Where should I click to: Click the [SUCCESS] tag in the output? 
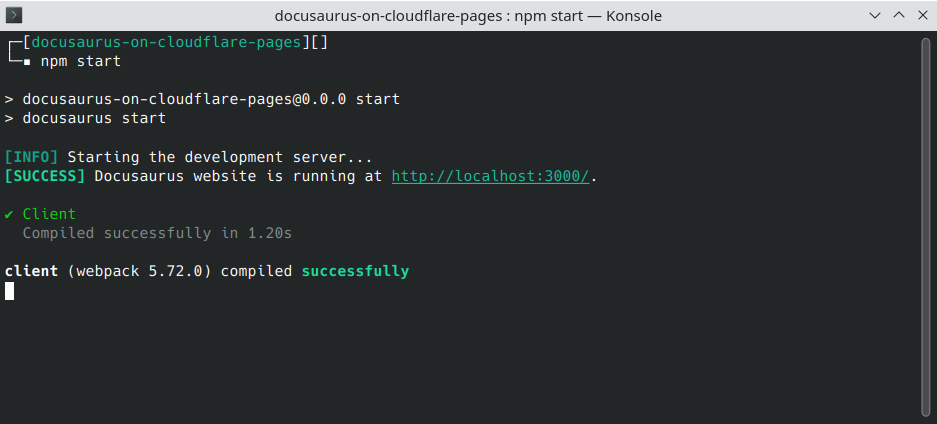[45, 176]
